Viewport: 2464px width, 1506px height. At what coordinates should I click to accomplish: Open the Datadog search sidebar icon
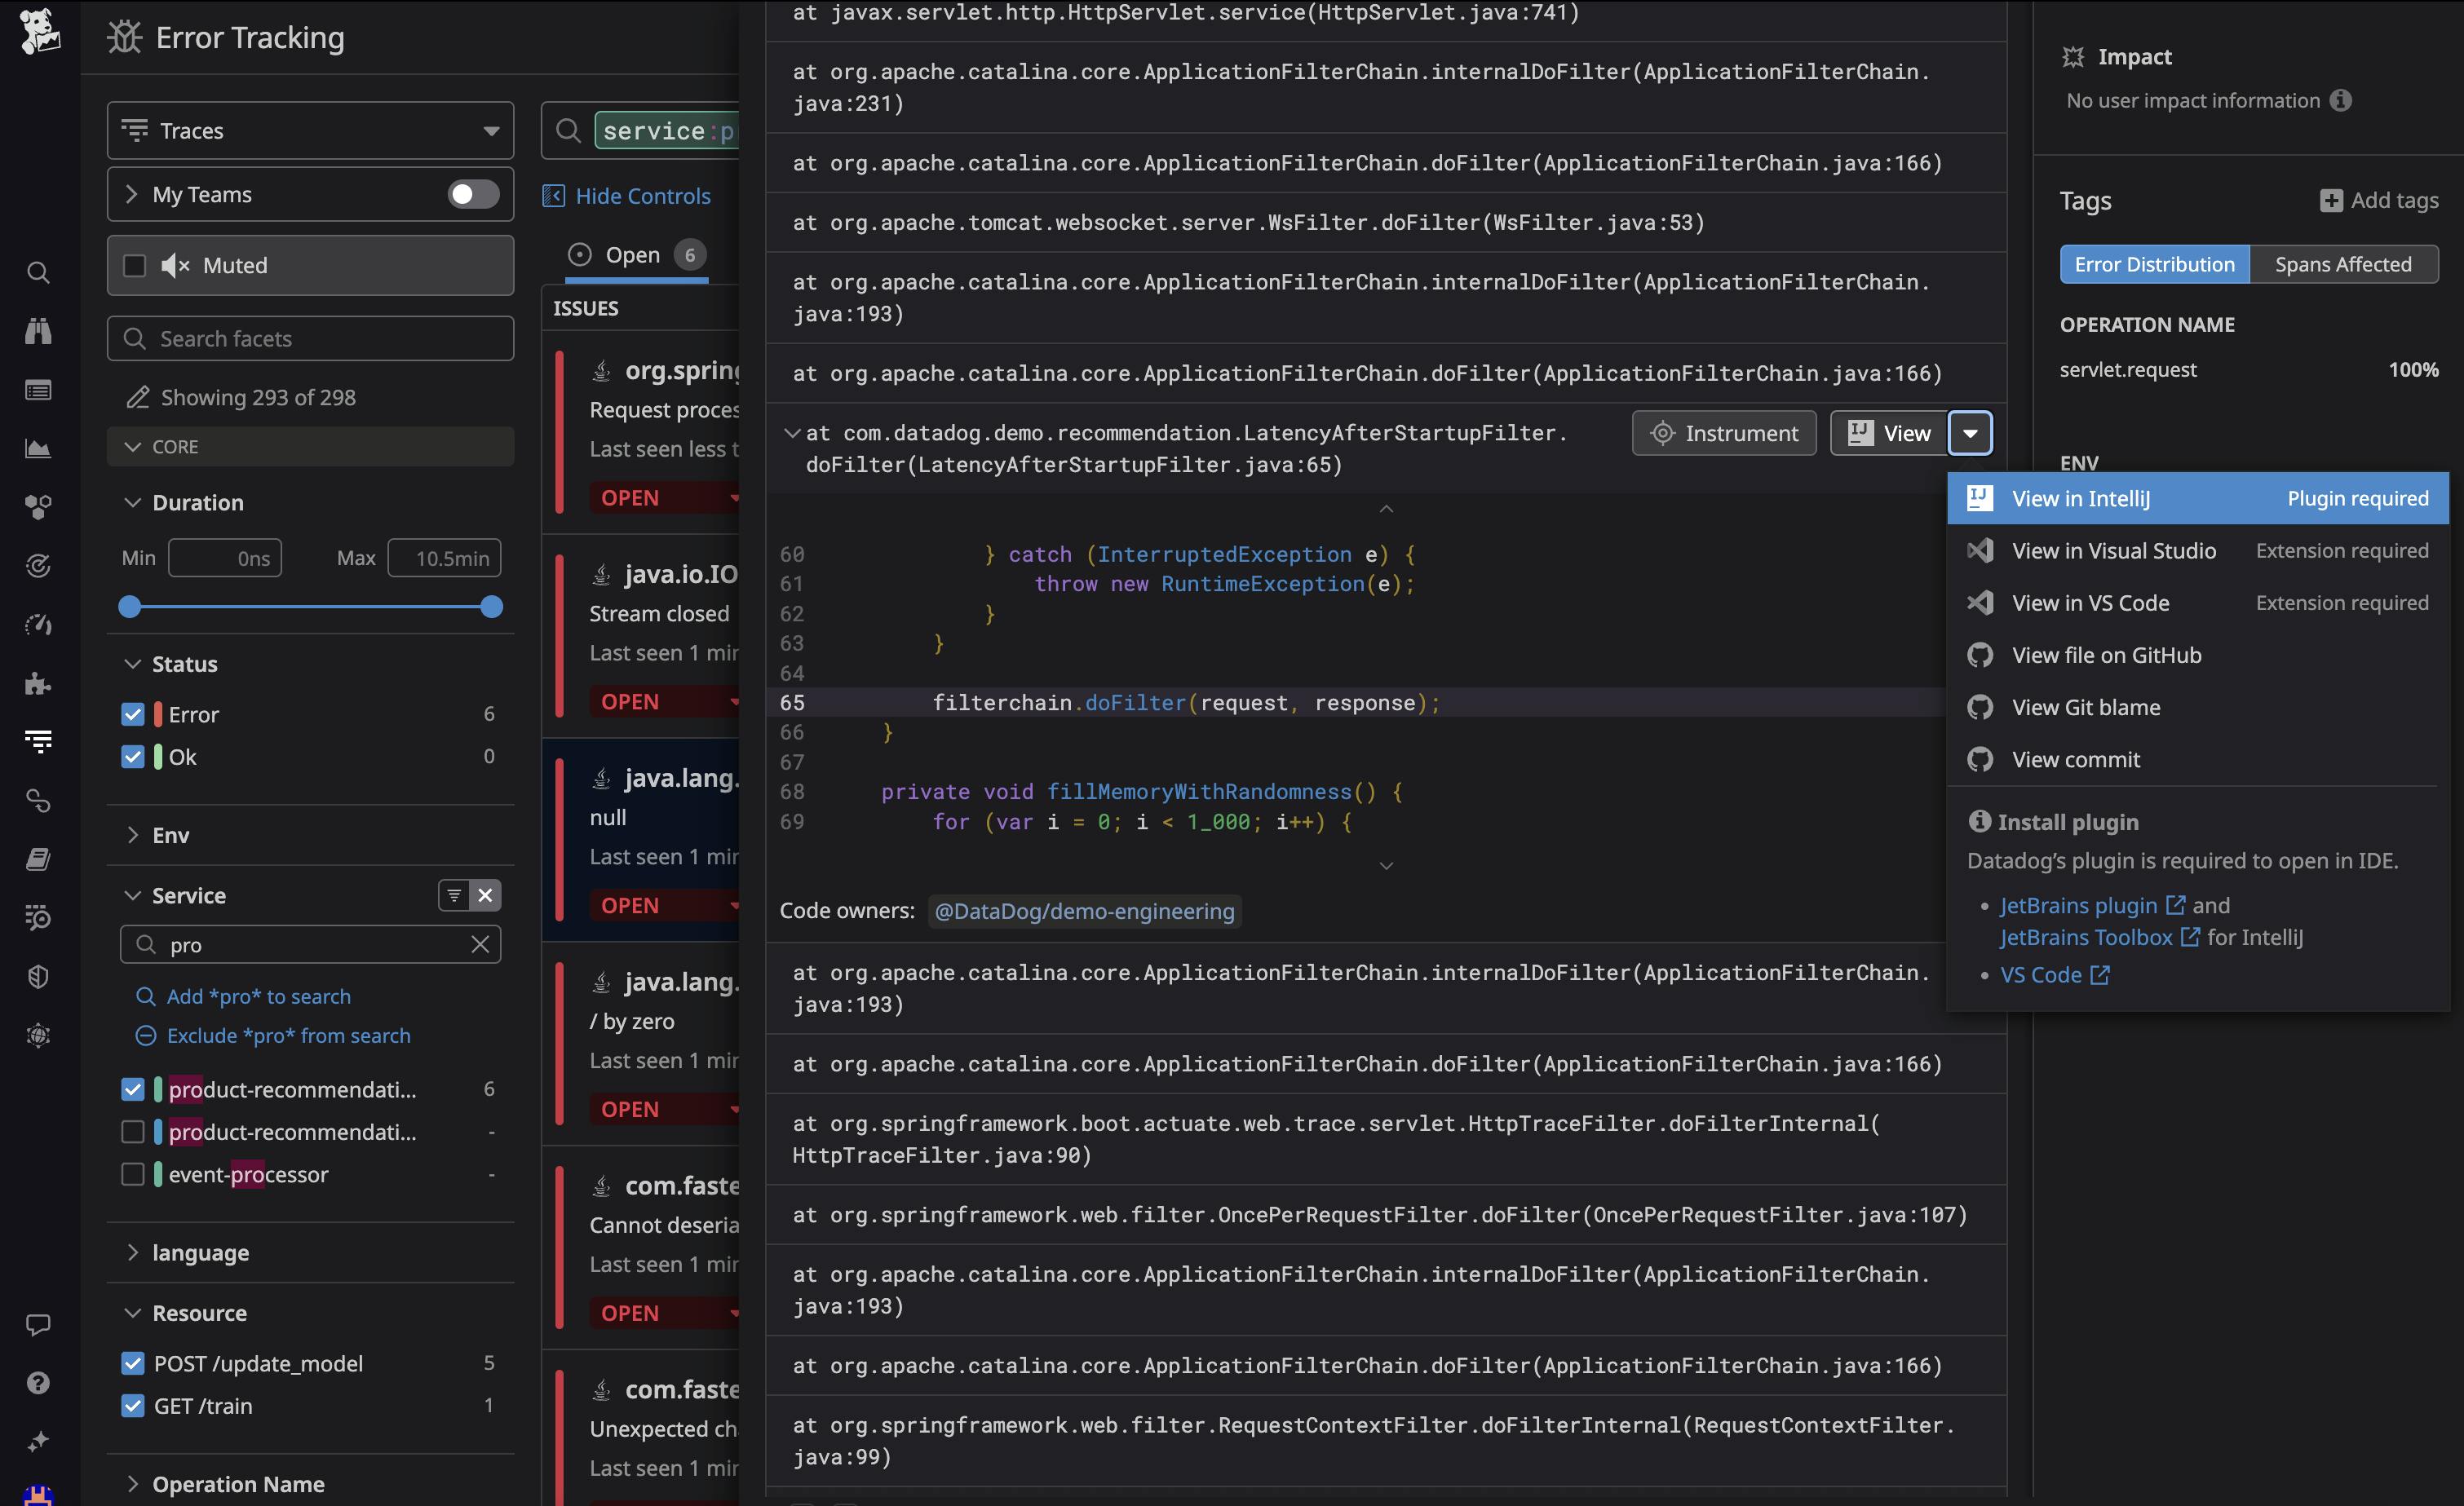coord(38,272)
